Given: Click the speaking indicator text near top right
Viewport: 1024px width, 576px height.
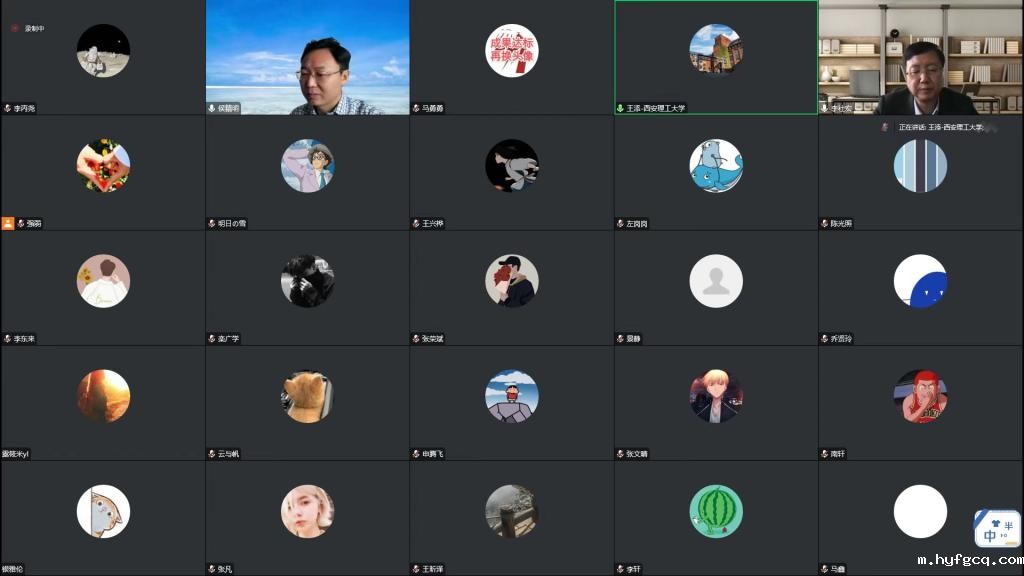Looking at the screenshot, I should point(940,128).
